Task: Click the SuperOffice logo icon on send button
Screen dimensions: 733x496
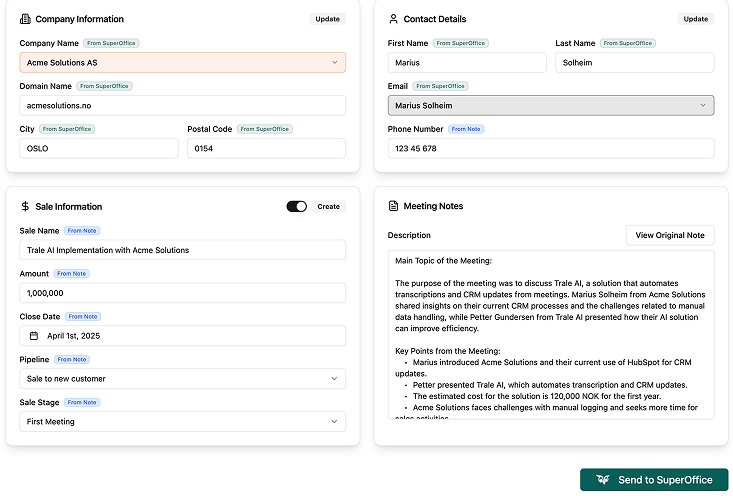Action: coord(602,480)
